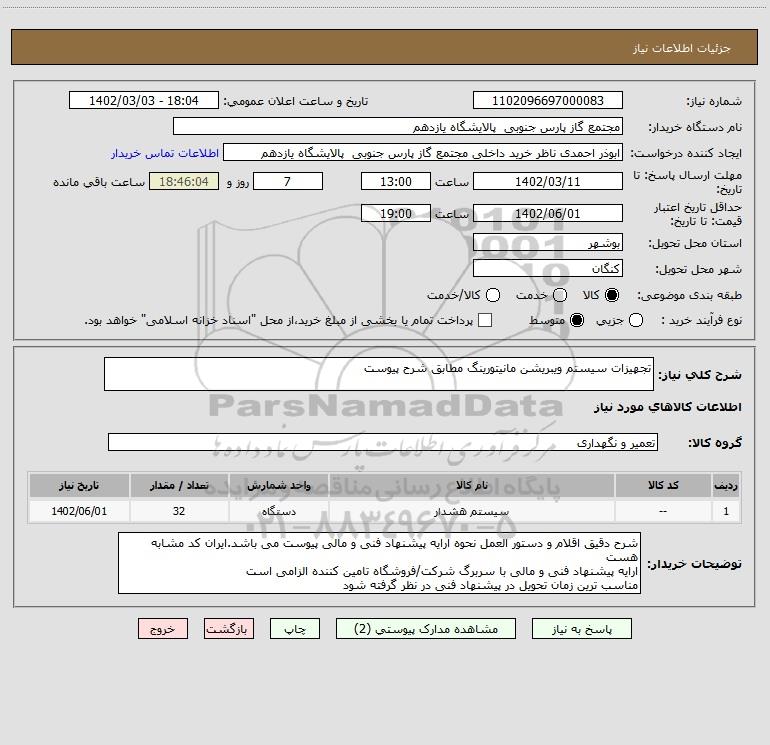770x745 pixels.
Task: Click the page header جزئیات اطلاعات نیاز
Action: click(682, 48)
